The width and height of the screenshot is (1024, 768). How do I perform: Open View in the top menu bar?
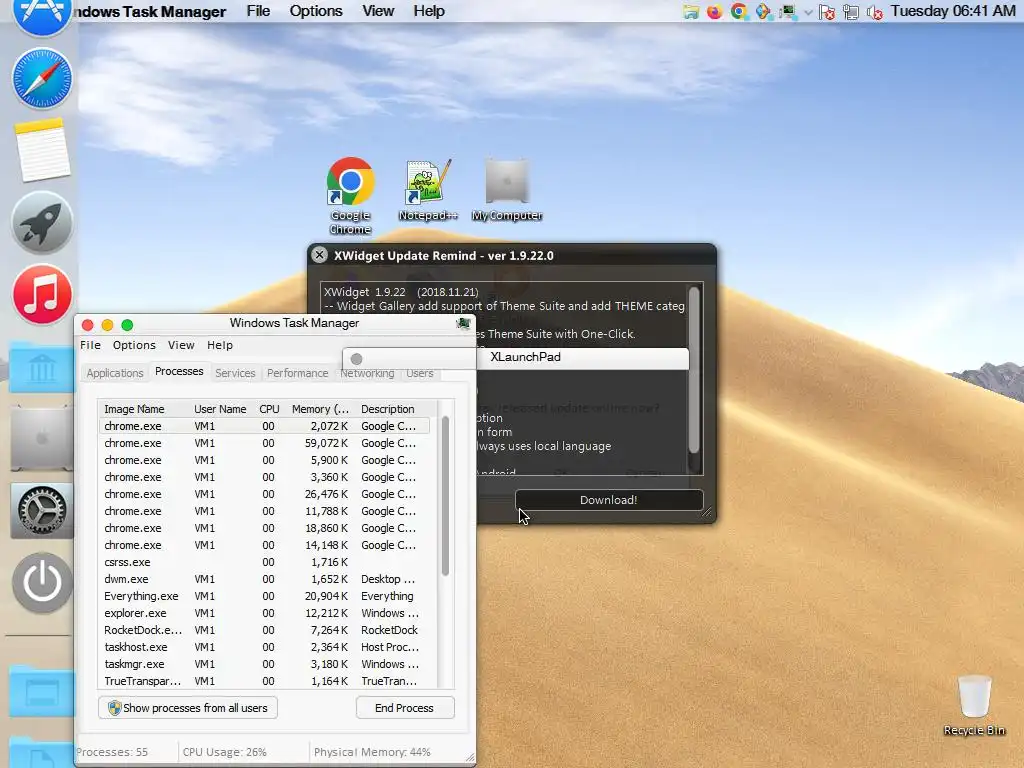click(378, 11)
